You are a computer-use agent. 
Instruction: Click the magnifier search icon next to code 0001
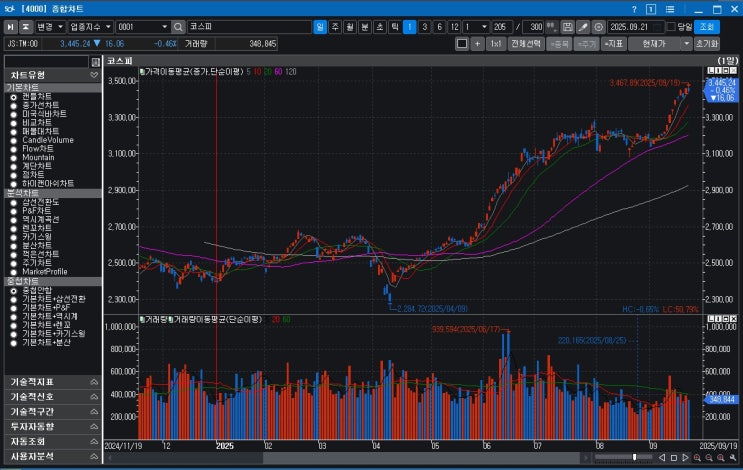coord(178,27)
